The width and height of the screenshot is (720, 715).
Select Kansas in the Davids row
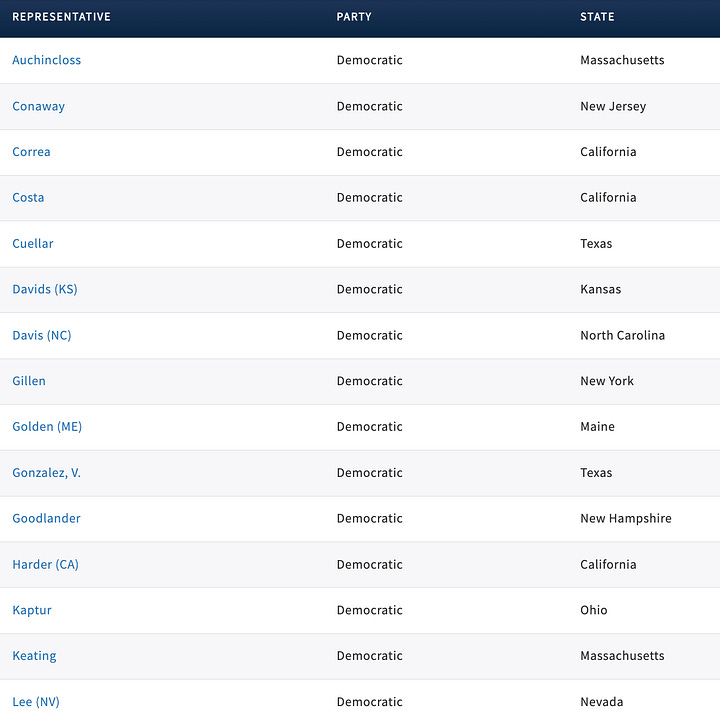coord(601,289)
